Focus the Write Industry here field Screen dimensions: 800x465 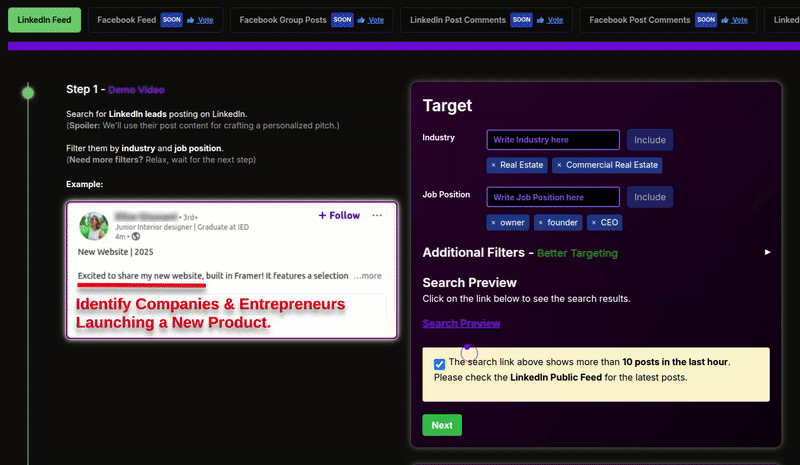(x=553, y=140)
